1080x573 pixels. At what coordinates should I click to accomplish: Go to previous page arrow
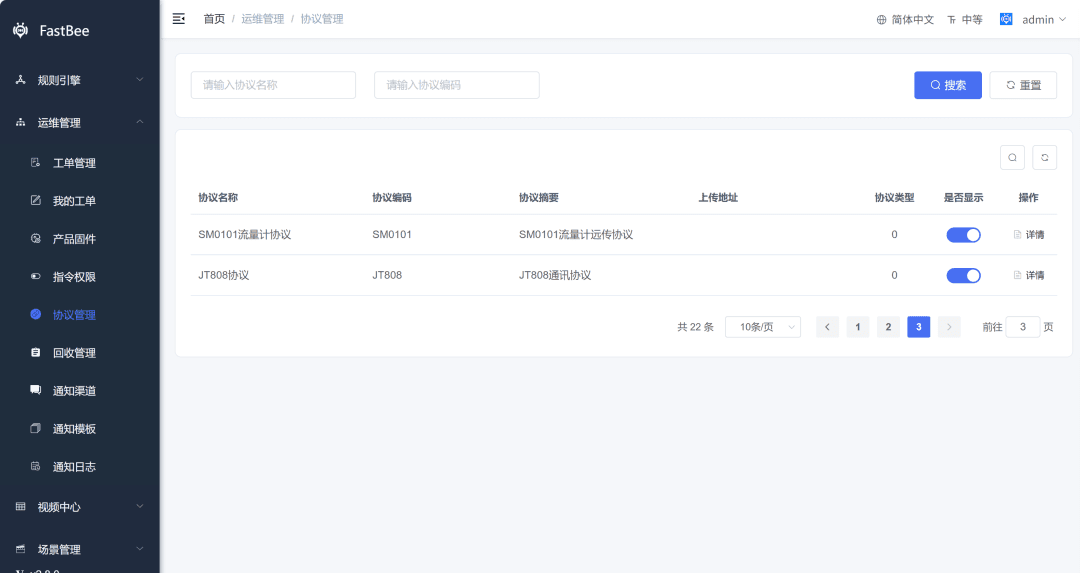827,326
